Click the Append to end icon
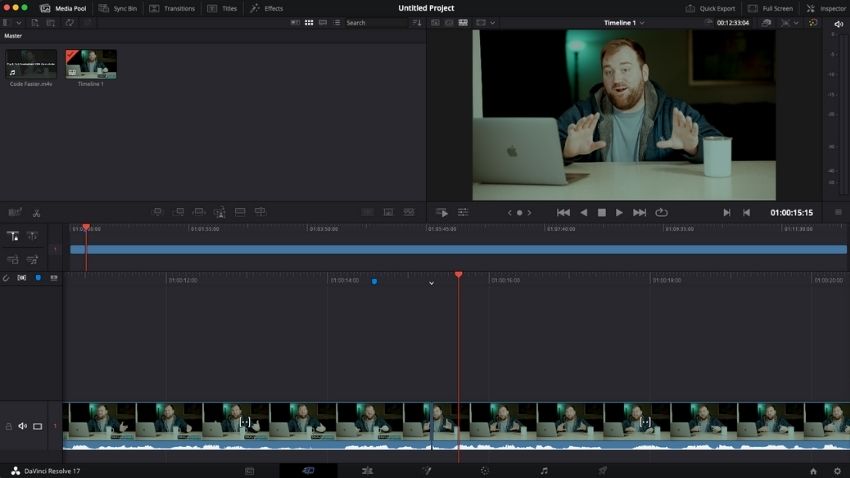850x478 pixels. point(178,212)
